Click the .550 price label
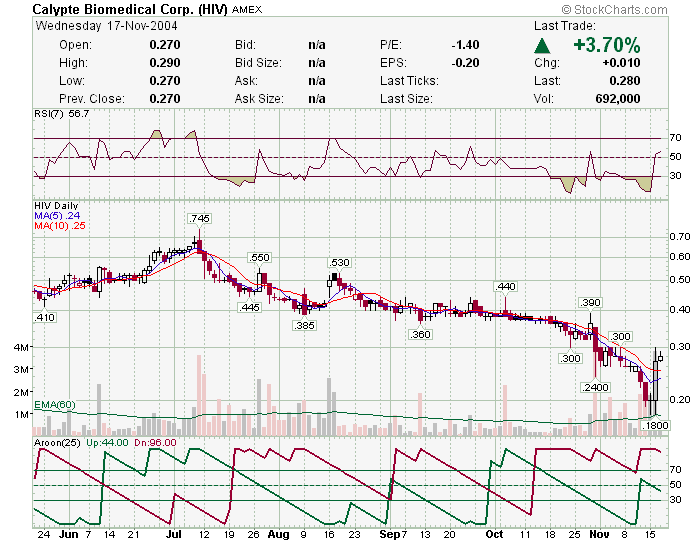Image resolution: width=700 pixels, height=546 pixels. click(259, 258)
